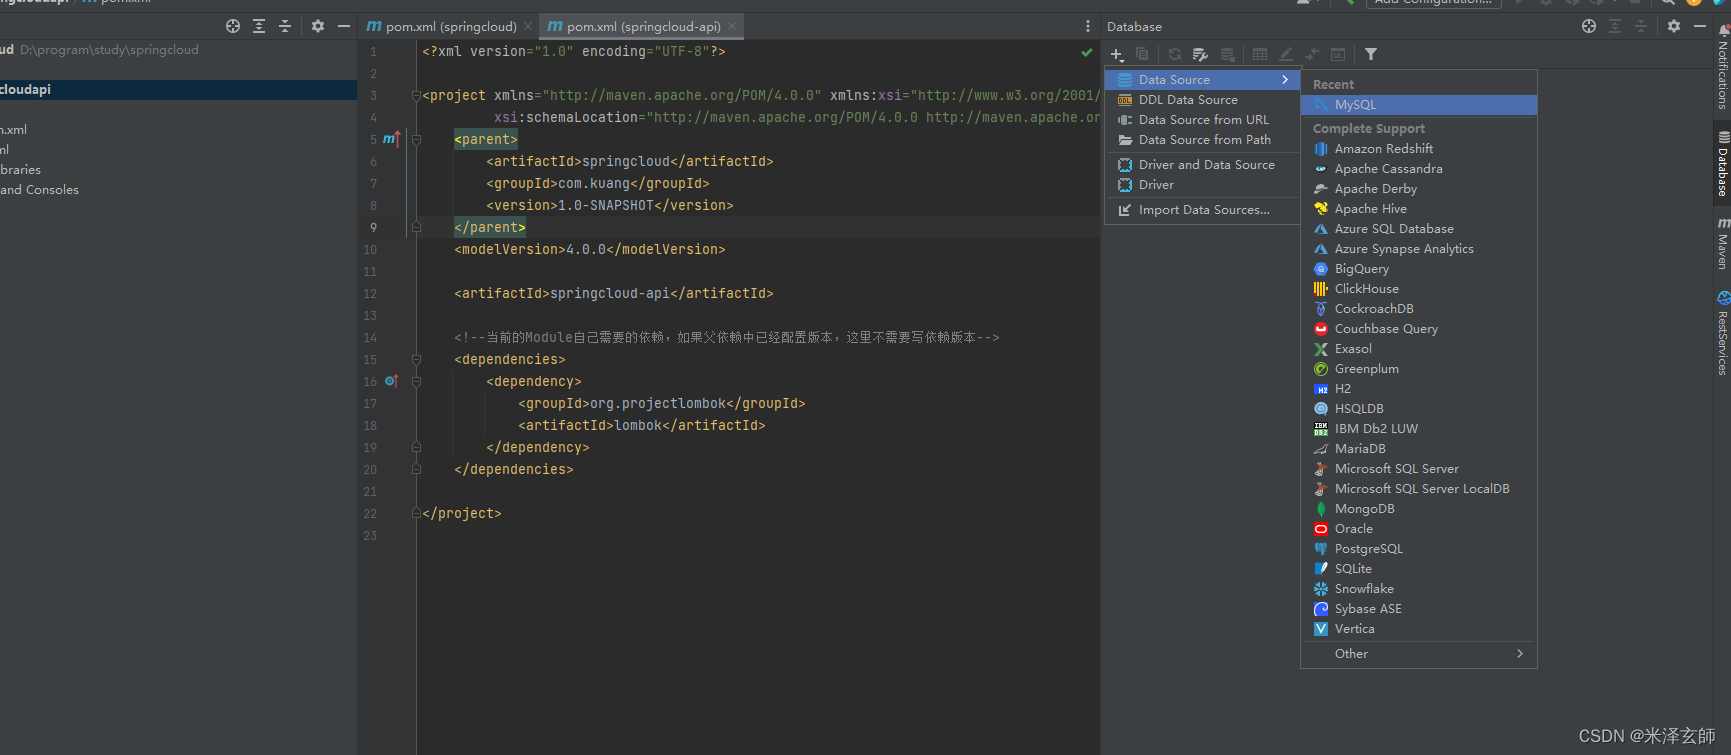Select MariaDB data source
This screenshot has width=1731, height=755.
point(1419,449)
